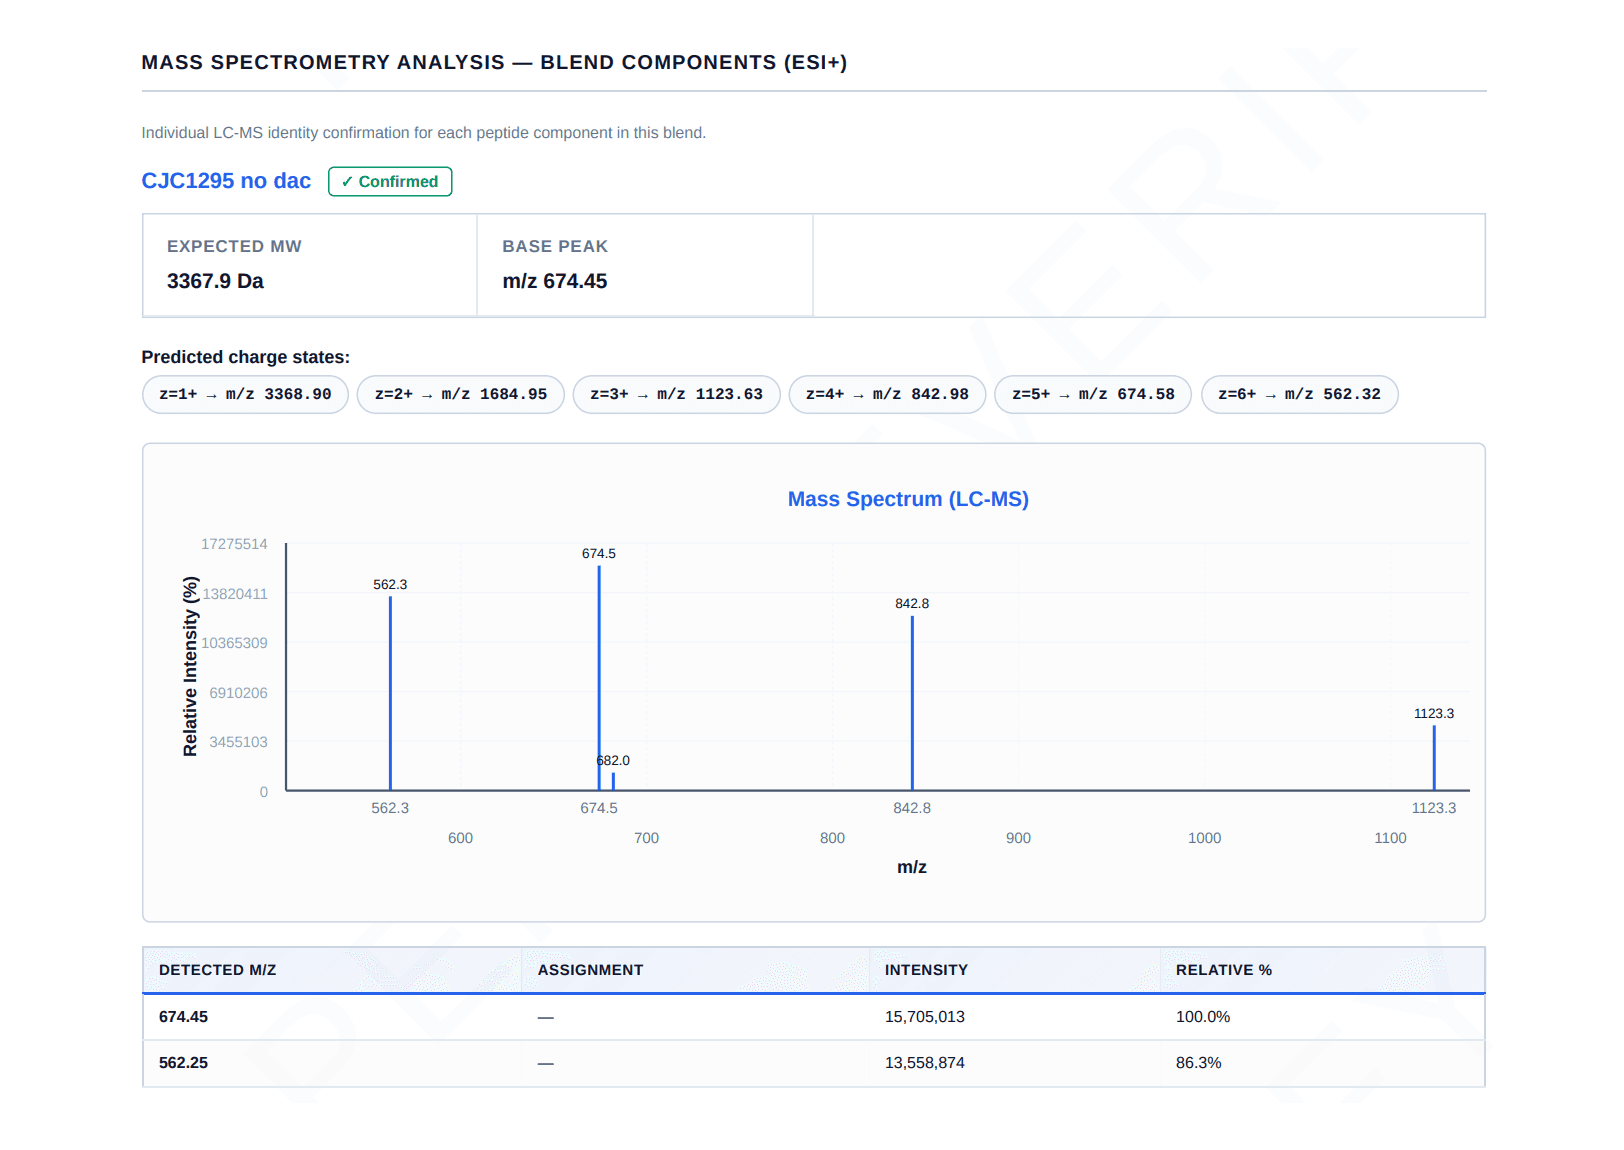Click the Assignment column header
The height and width of the screenshot is (1150, 1624).
[590, 970]
